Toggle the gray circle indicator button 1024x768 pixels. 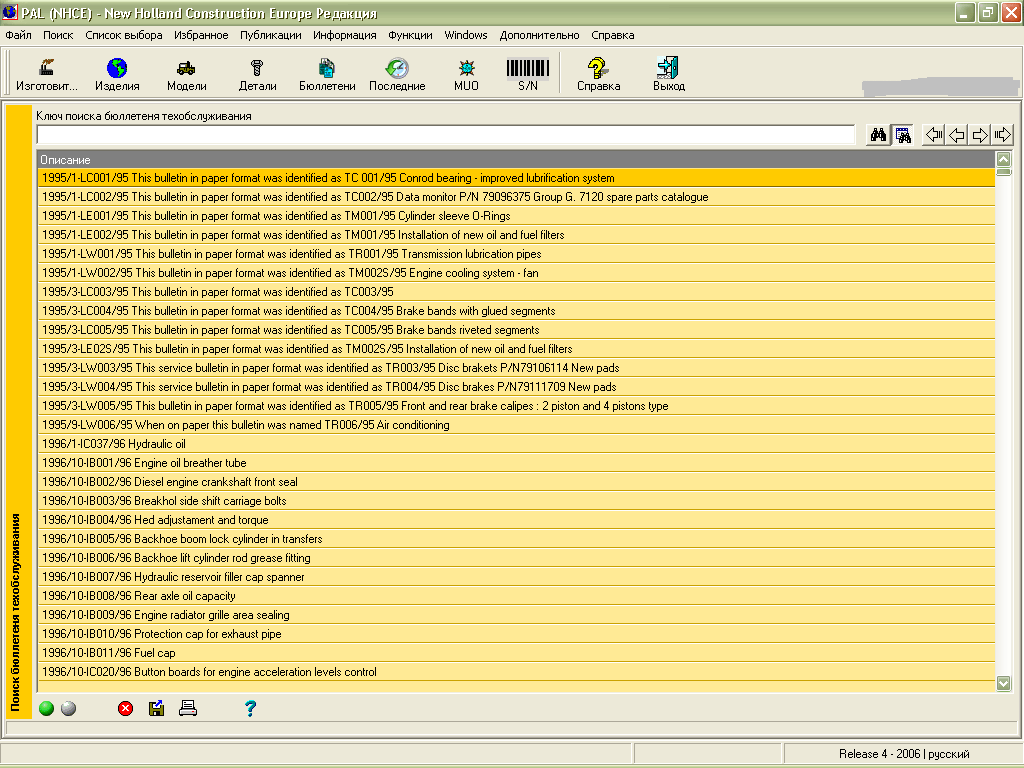tap(68, 709)
